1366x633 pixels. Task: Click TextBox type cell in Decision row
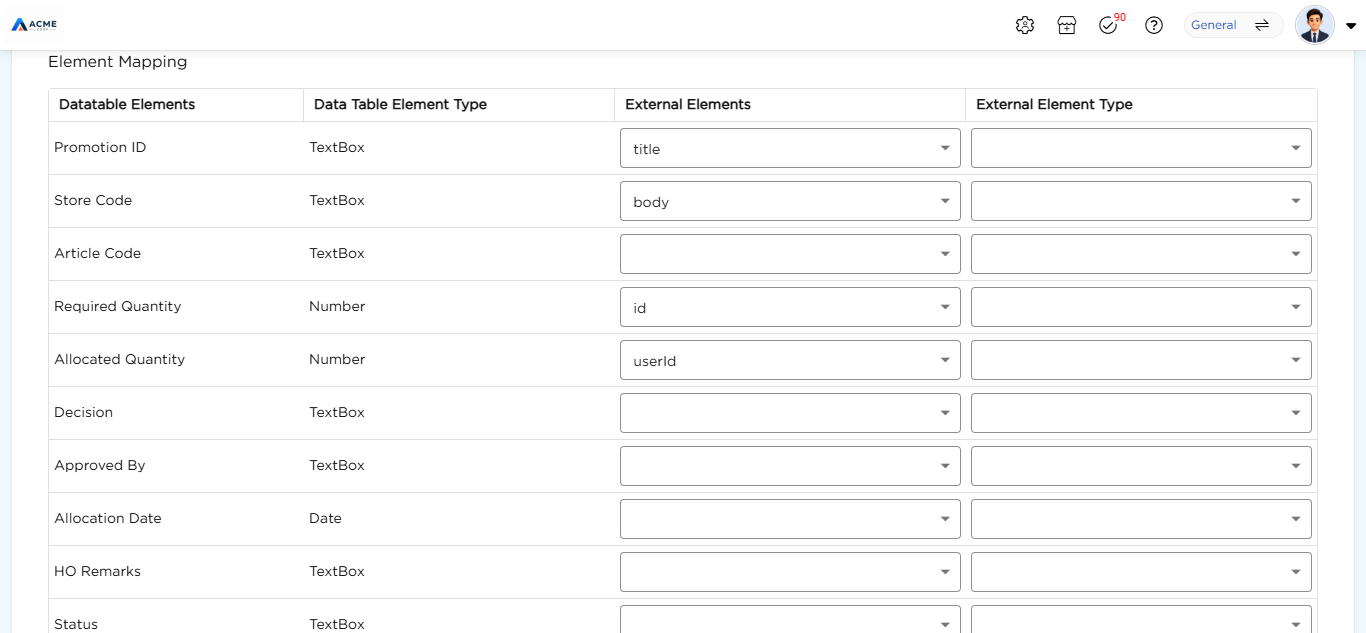(x=337, y=412)
